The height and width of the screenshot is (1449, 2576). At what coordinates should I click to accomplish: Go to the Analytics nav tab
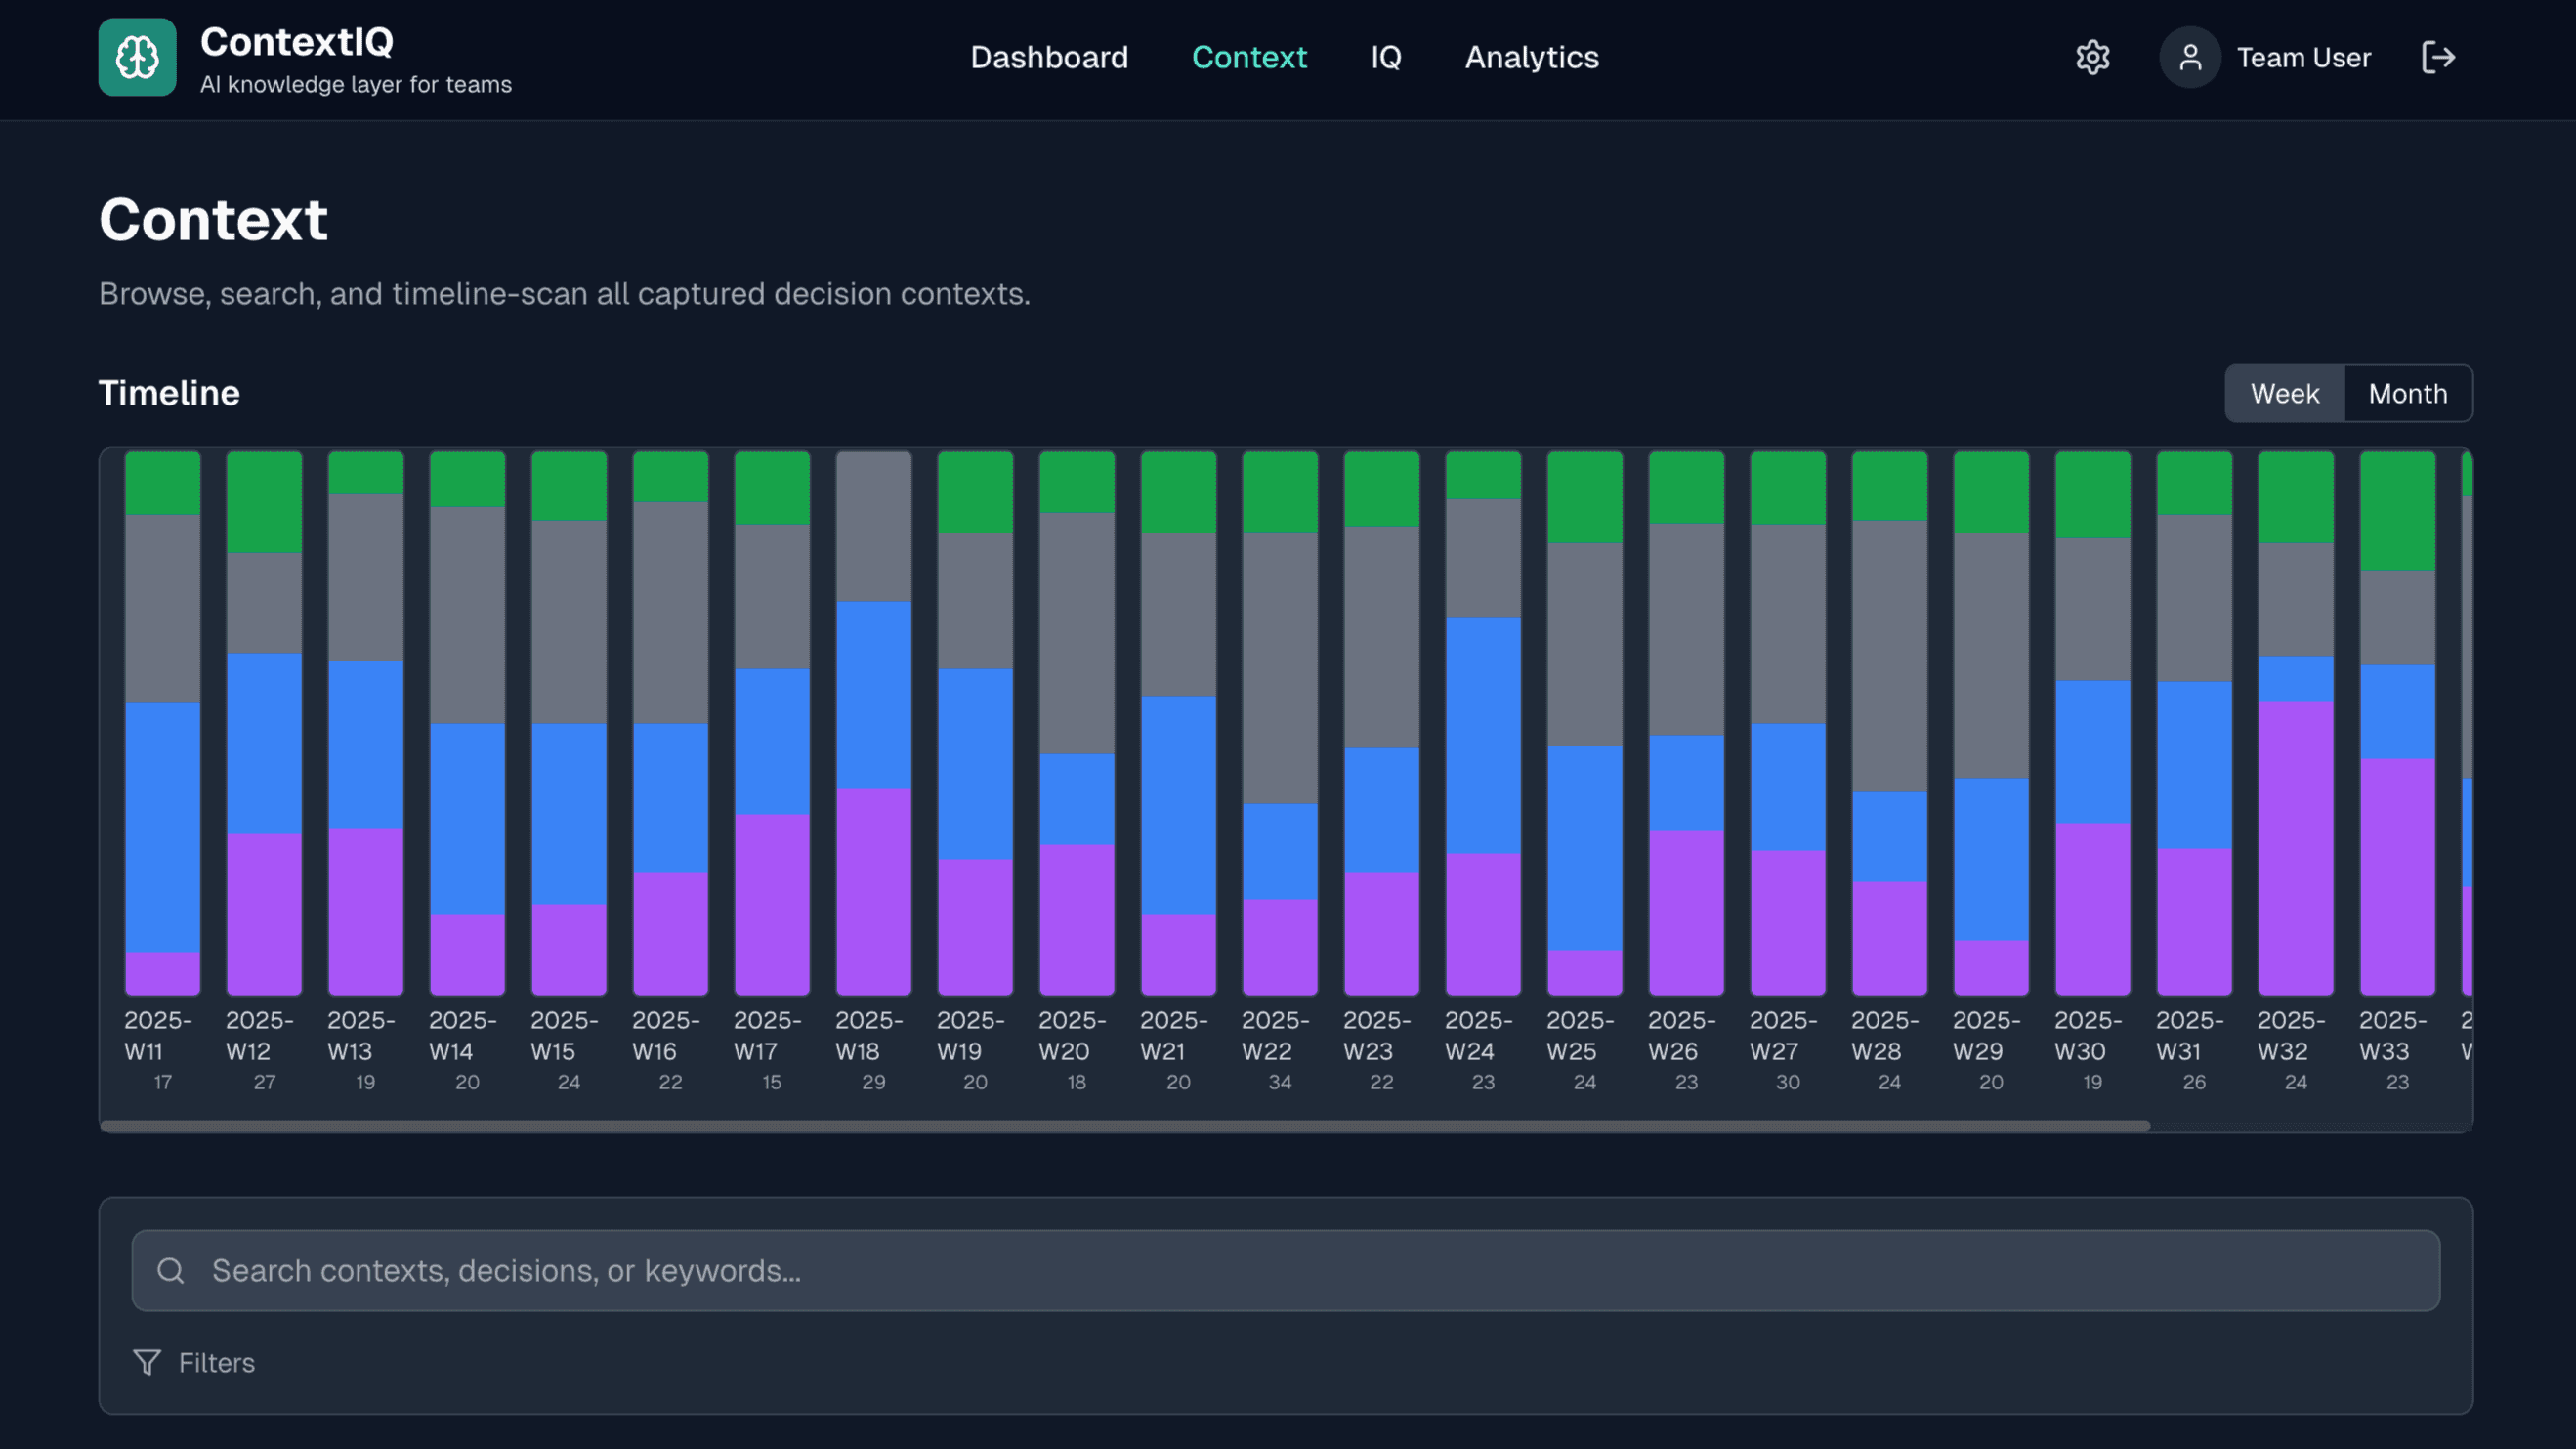click(x=1531, y=57)
